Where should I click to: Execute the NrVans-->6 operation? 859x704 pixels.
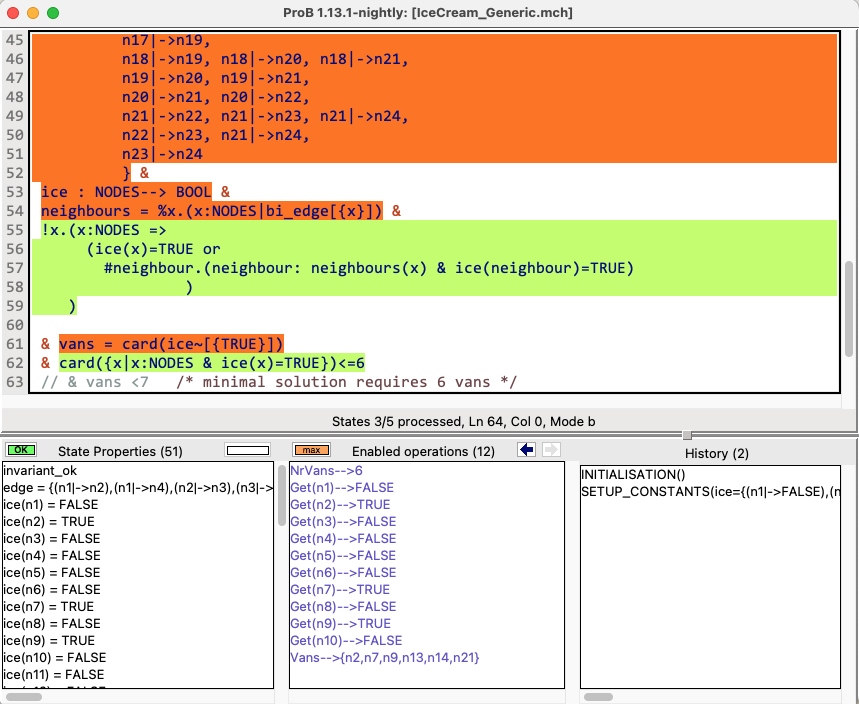[x=326, y=470]
